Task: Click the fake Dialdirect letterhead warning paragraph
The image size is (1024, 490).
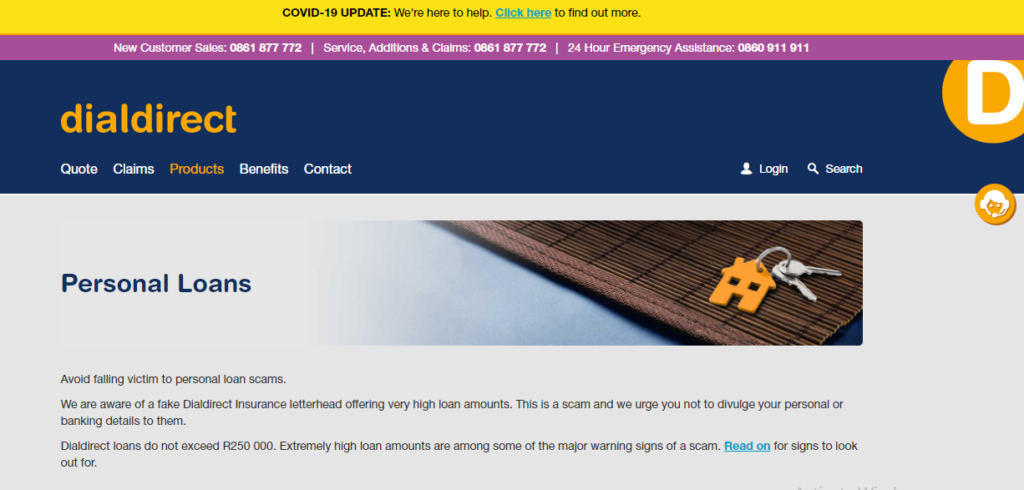Action: [x=452, y=412]
